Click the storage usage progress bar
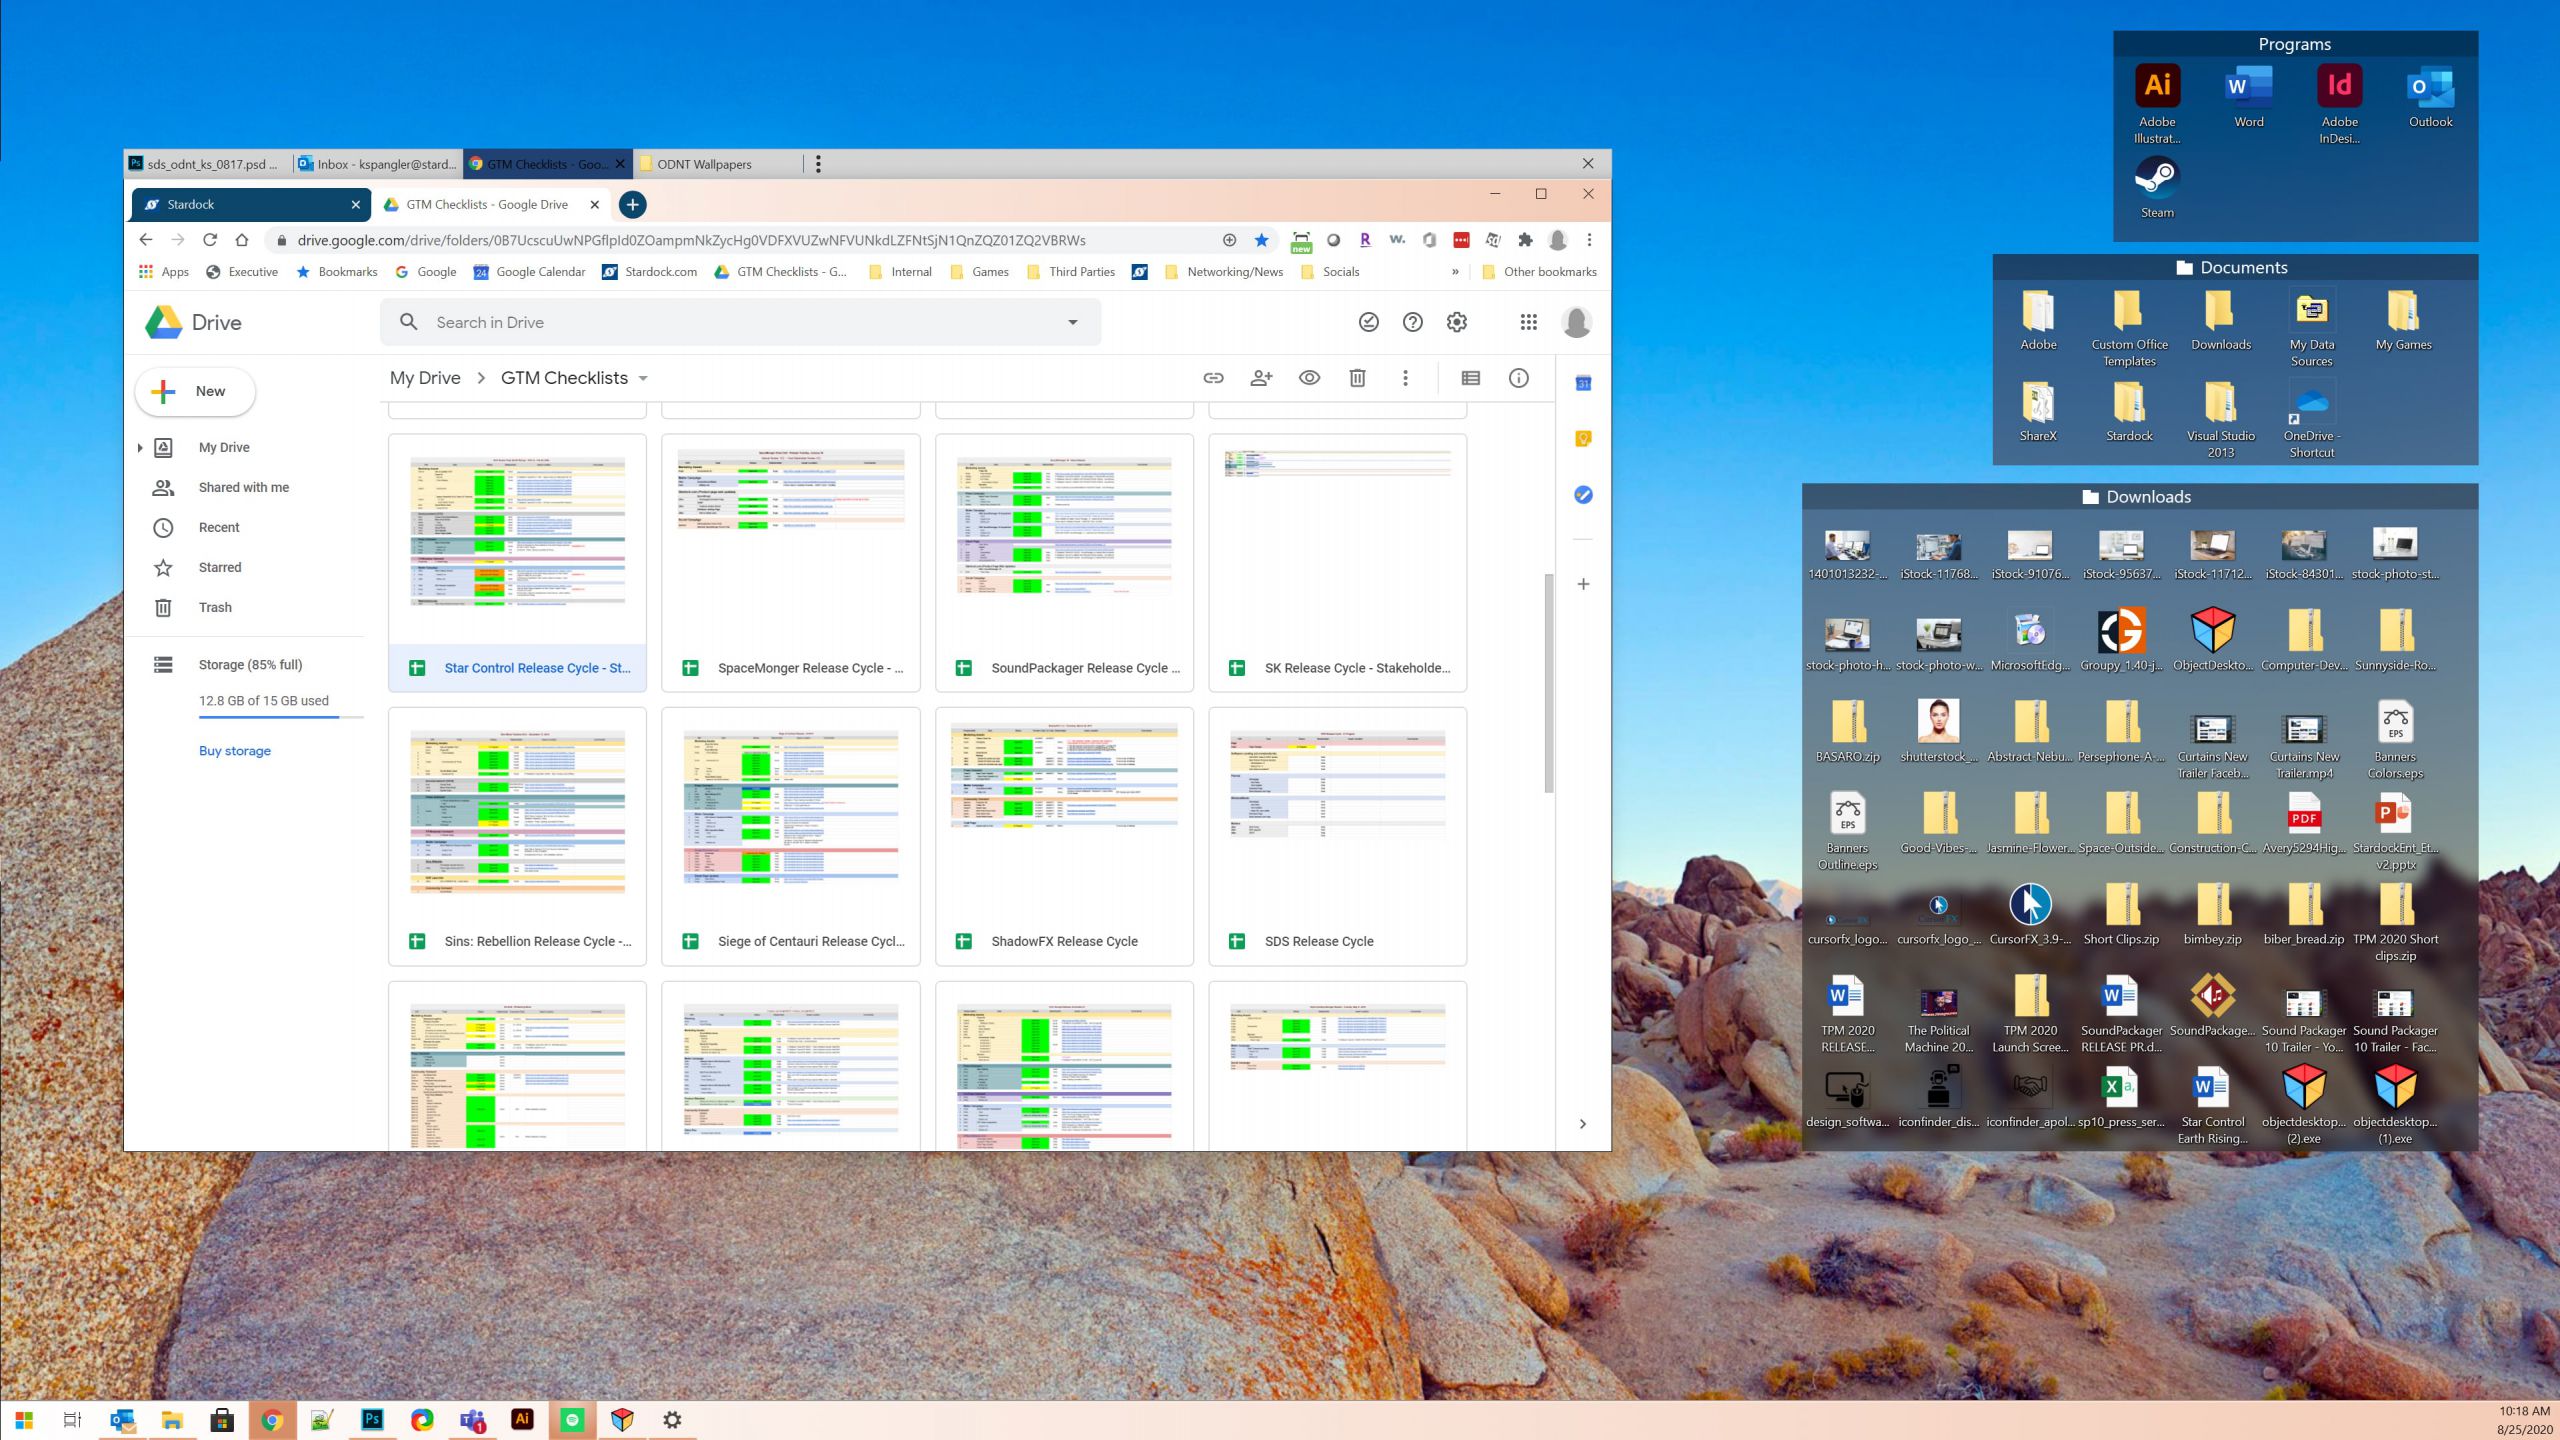The image size is (2560, 1440). click(x=280, y=717)
